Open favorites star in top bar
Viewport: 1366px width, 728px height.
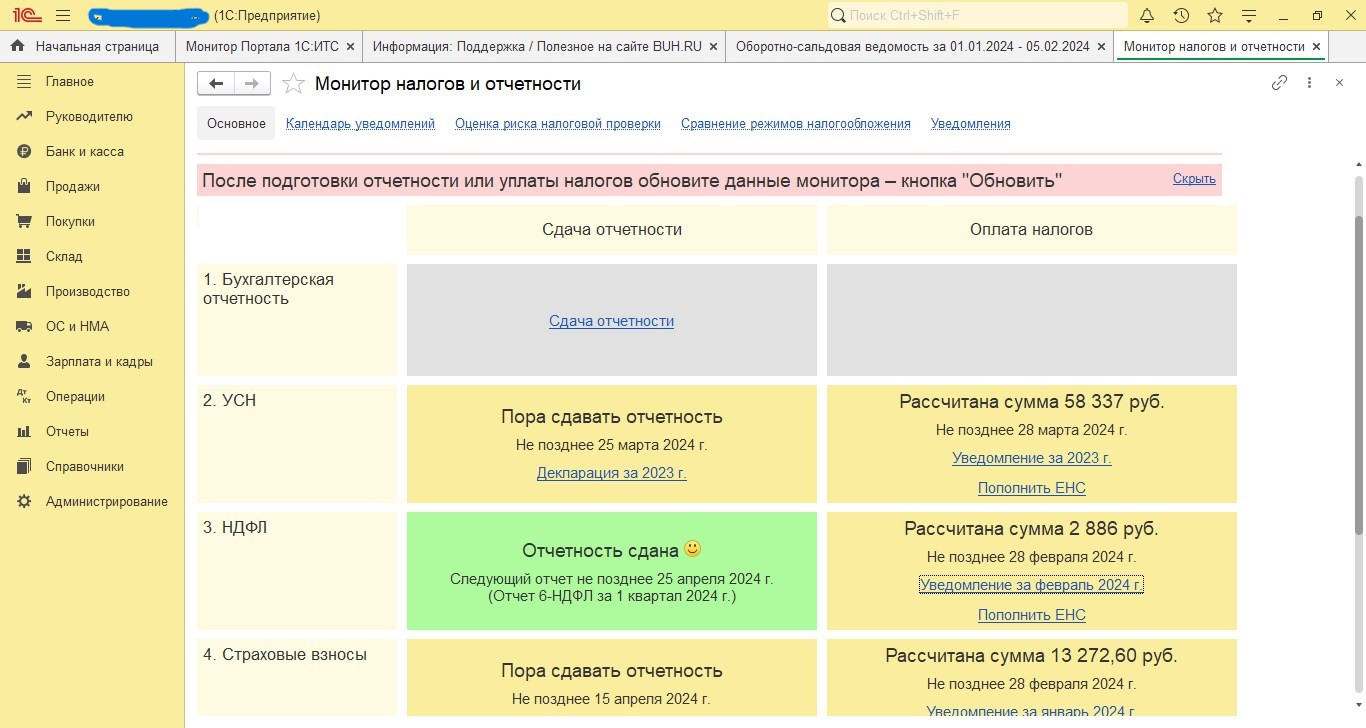(1215, 16)
